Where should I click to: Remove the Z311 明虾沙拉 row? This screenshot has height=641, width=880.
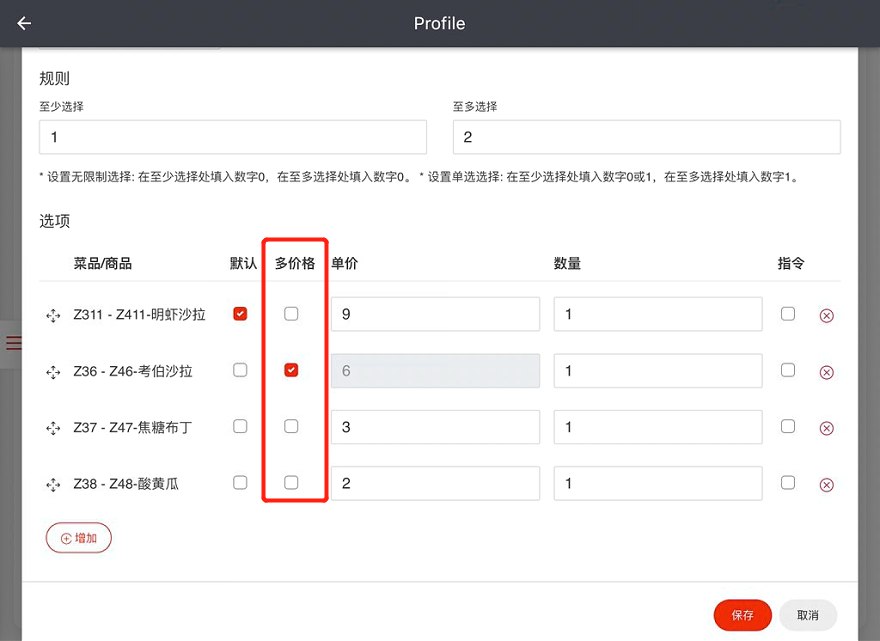point(826,315)
